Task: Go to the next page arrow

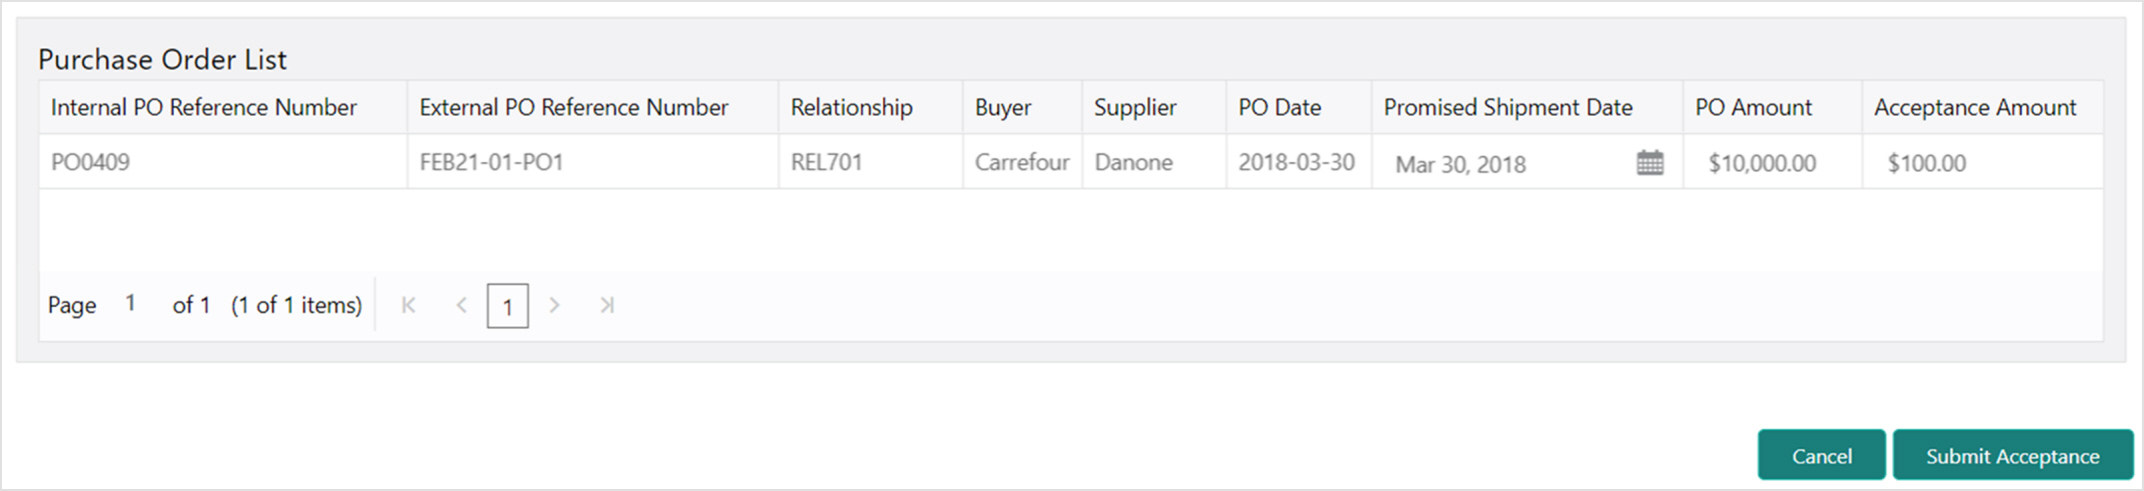Action: click(x=555, y=305)
